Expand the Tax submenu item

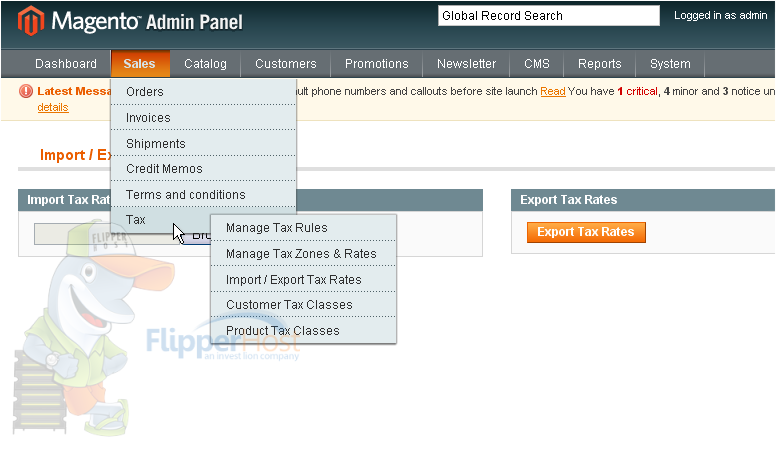[x=161, y=220]
